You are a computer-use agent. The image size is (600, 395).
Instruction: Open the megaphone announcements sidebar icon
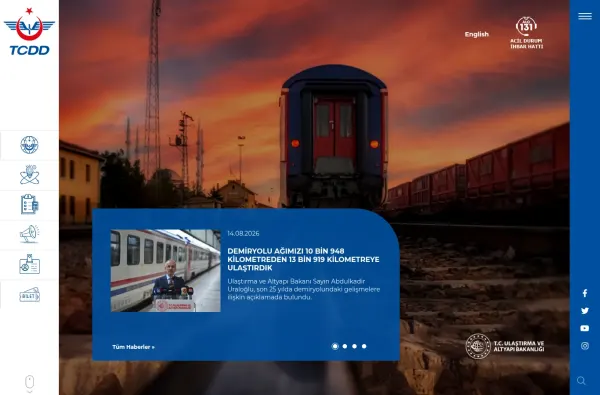coord(29,234)
